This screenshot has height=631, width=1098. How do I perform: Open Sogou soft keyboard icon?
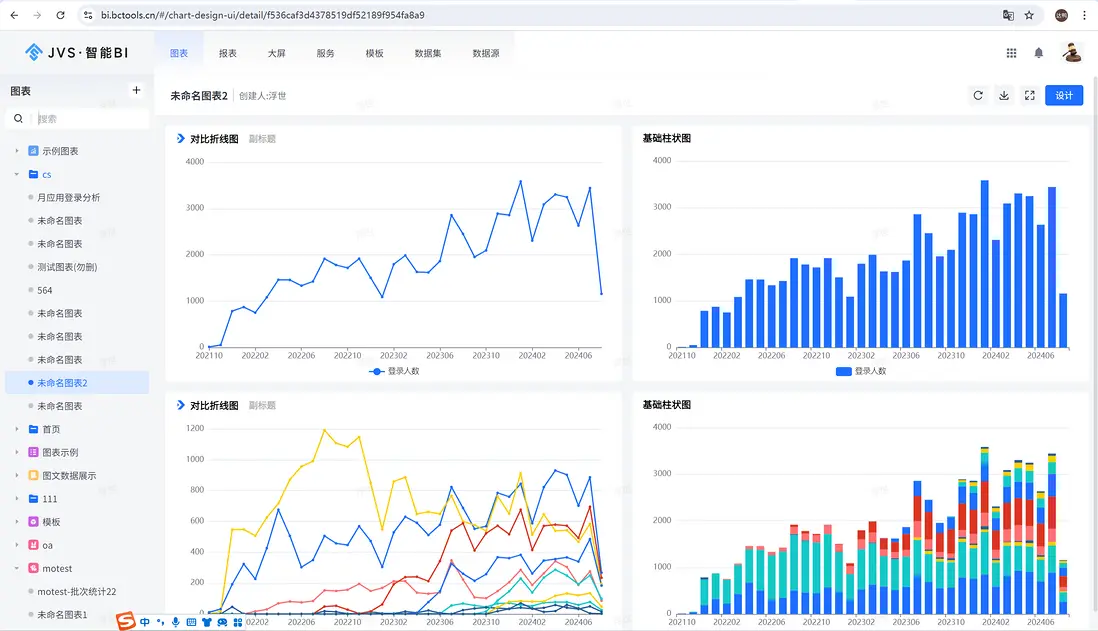pos(191,622)
